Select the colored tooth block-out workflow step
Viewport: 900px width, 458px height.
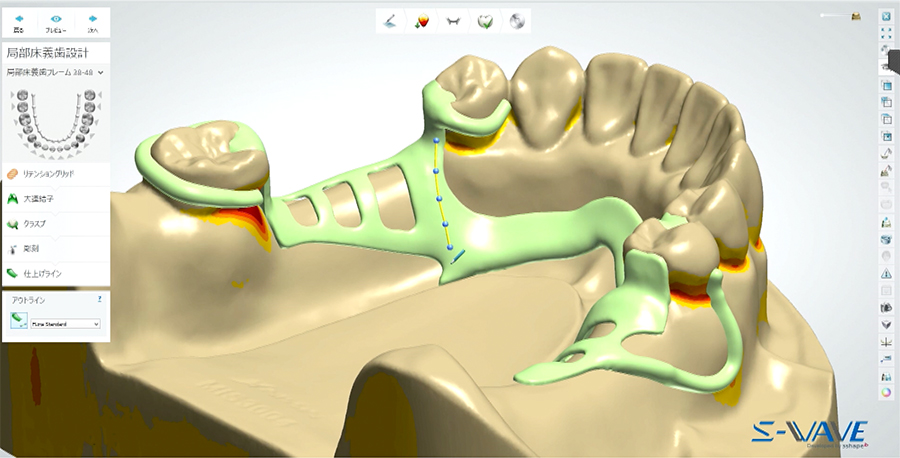tap(422, 20)
